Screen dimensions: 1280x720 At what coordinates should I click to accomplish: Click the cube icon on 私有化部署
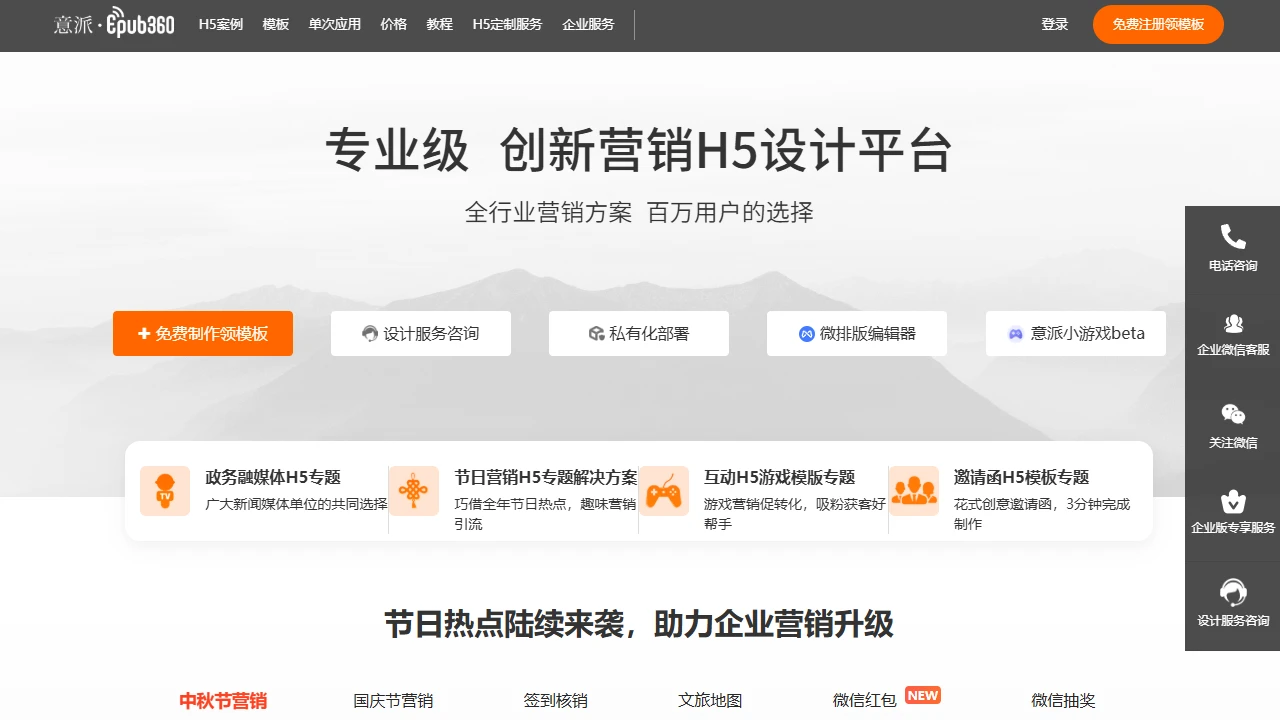(596, 334)
